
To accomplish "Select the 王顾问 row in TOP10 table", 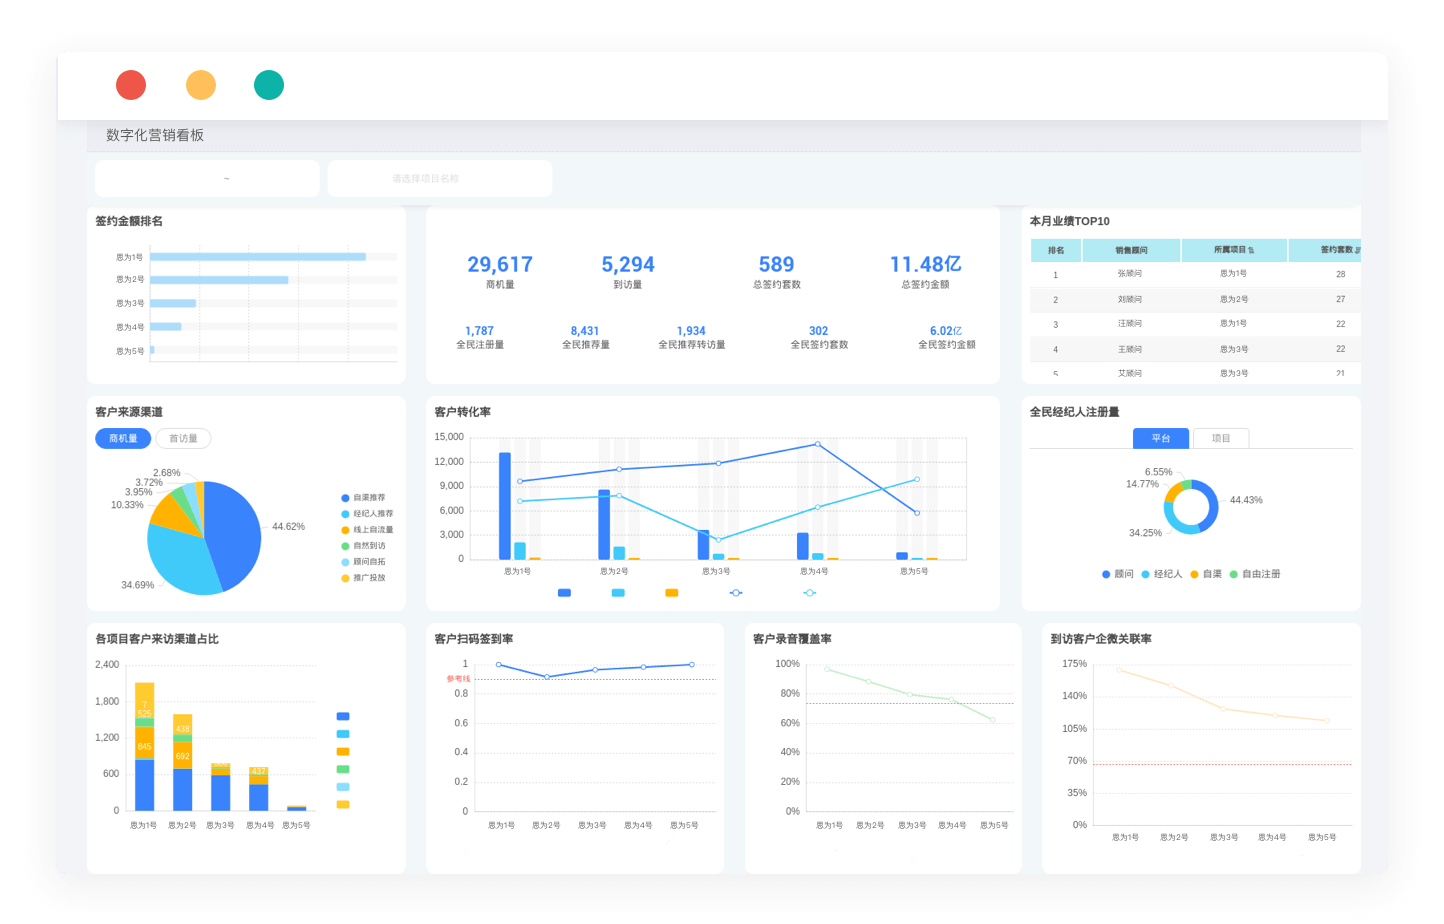I will [x=1196, y=349].
